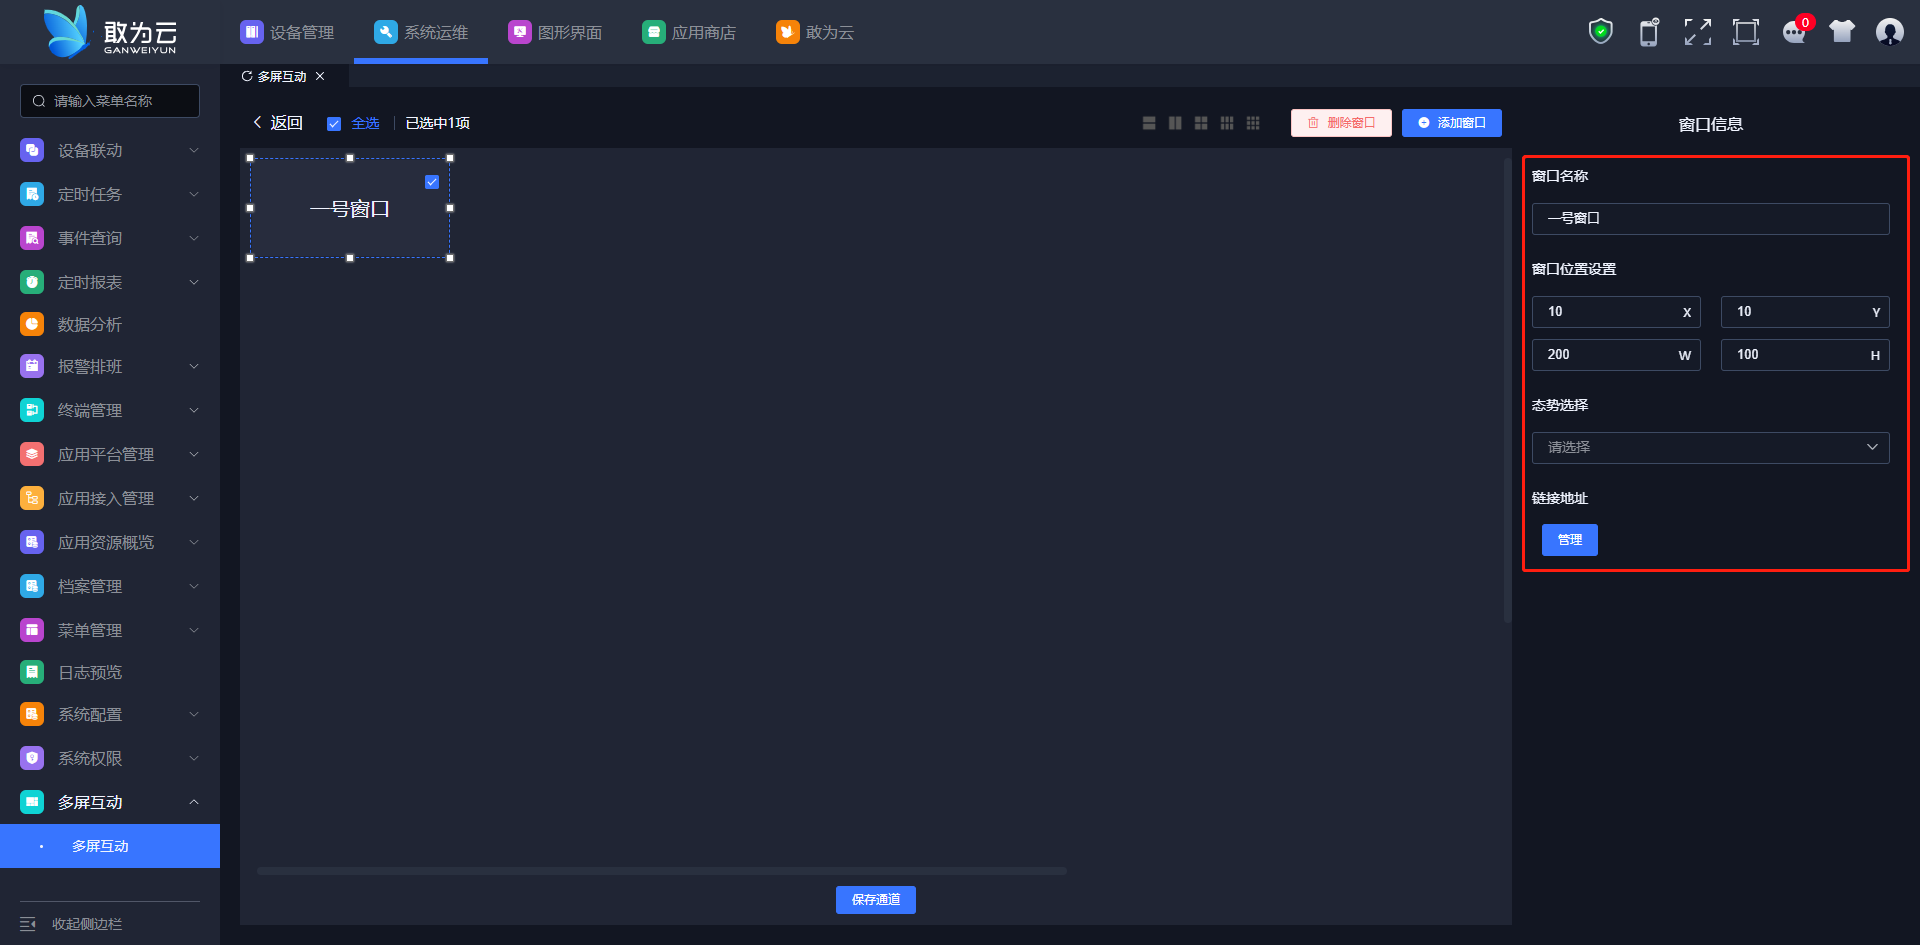Apply the two-column layout icon

point(1175,123)
